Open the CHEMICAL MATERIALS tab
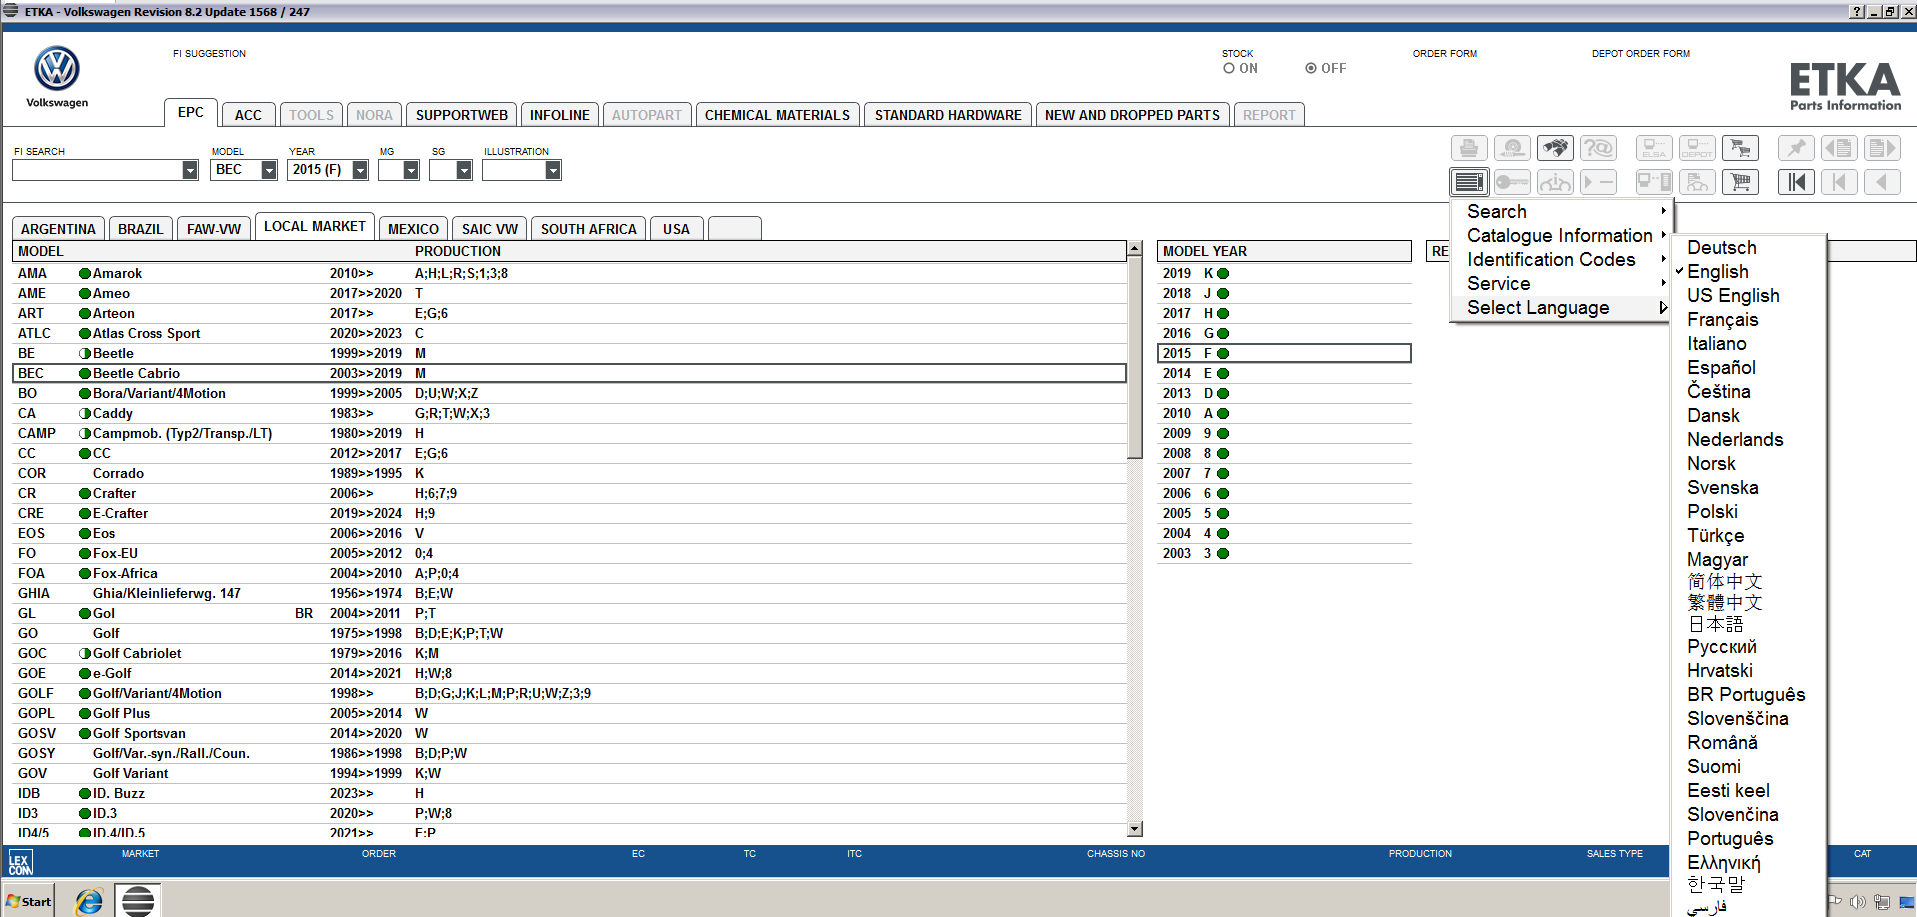Image resolution: width=1917 pixels, height=917 pixels. pyautogui.click(x=777, y=115)
